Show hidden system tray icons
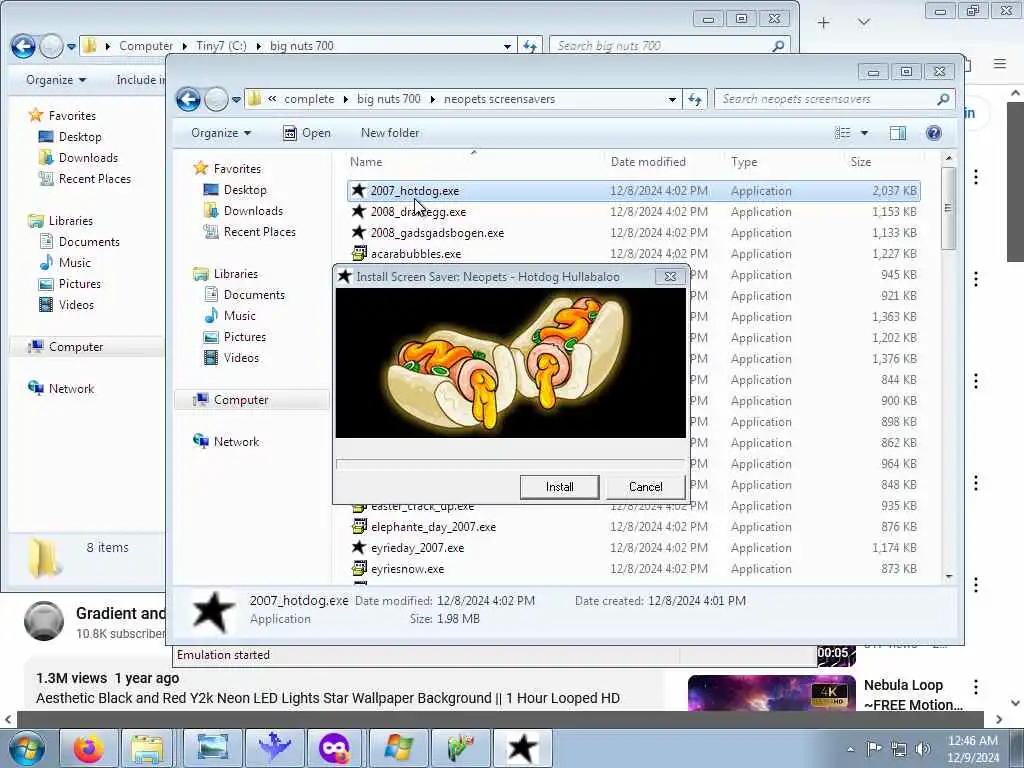Image resolution: width=1024 pixels, height=768 pixels. tap(850, 749)
